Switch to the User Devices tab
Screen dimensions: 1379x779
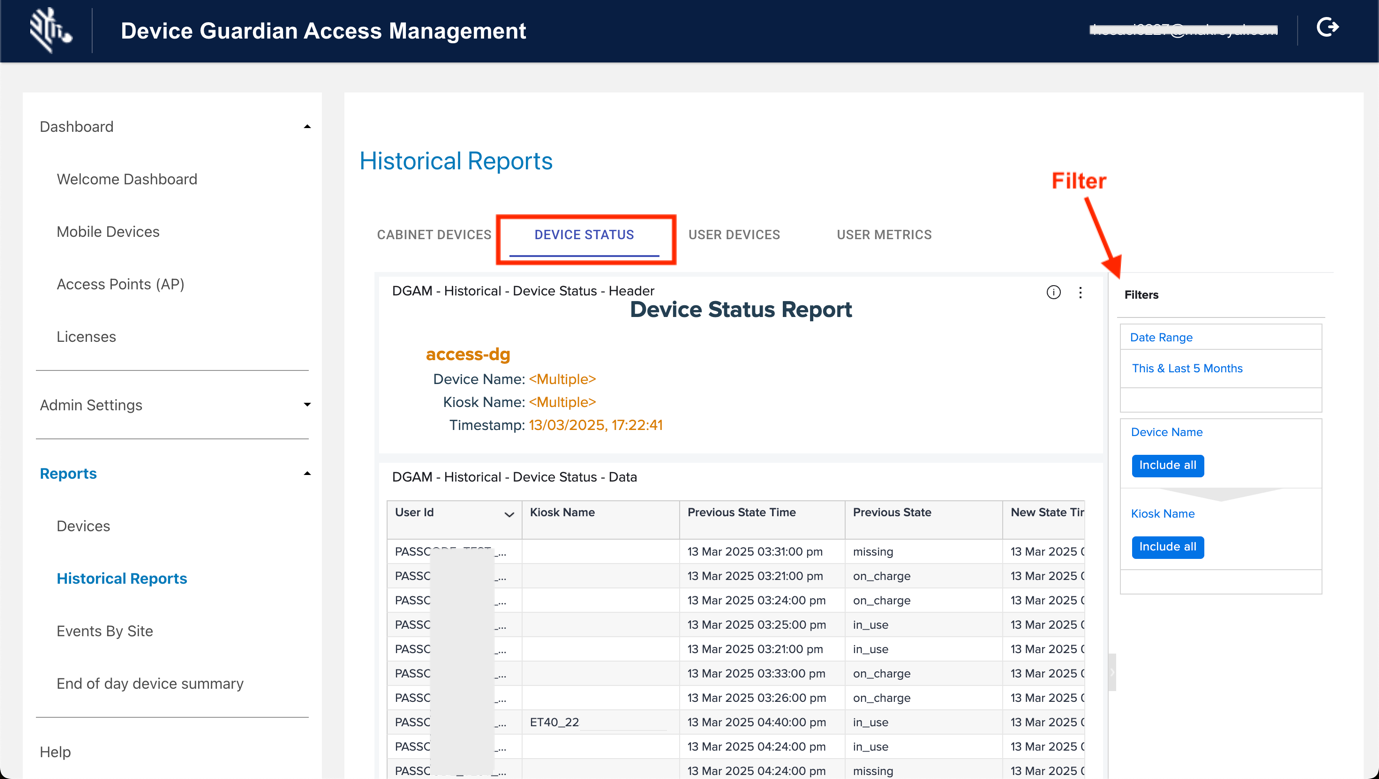tap(734, 235)
